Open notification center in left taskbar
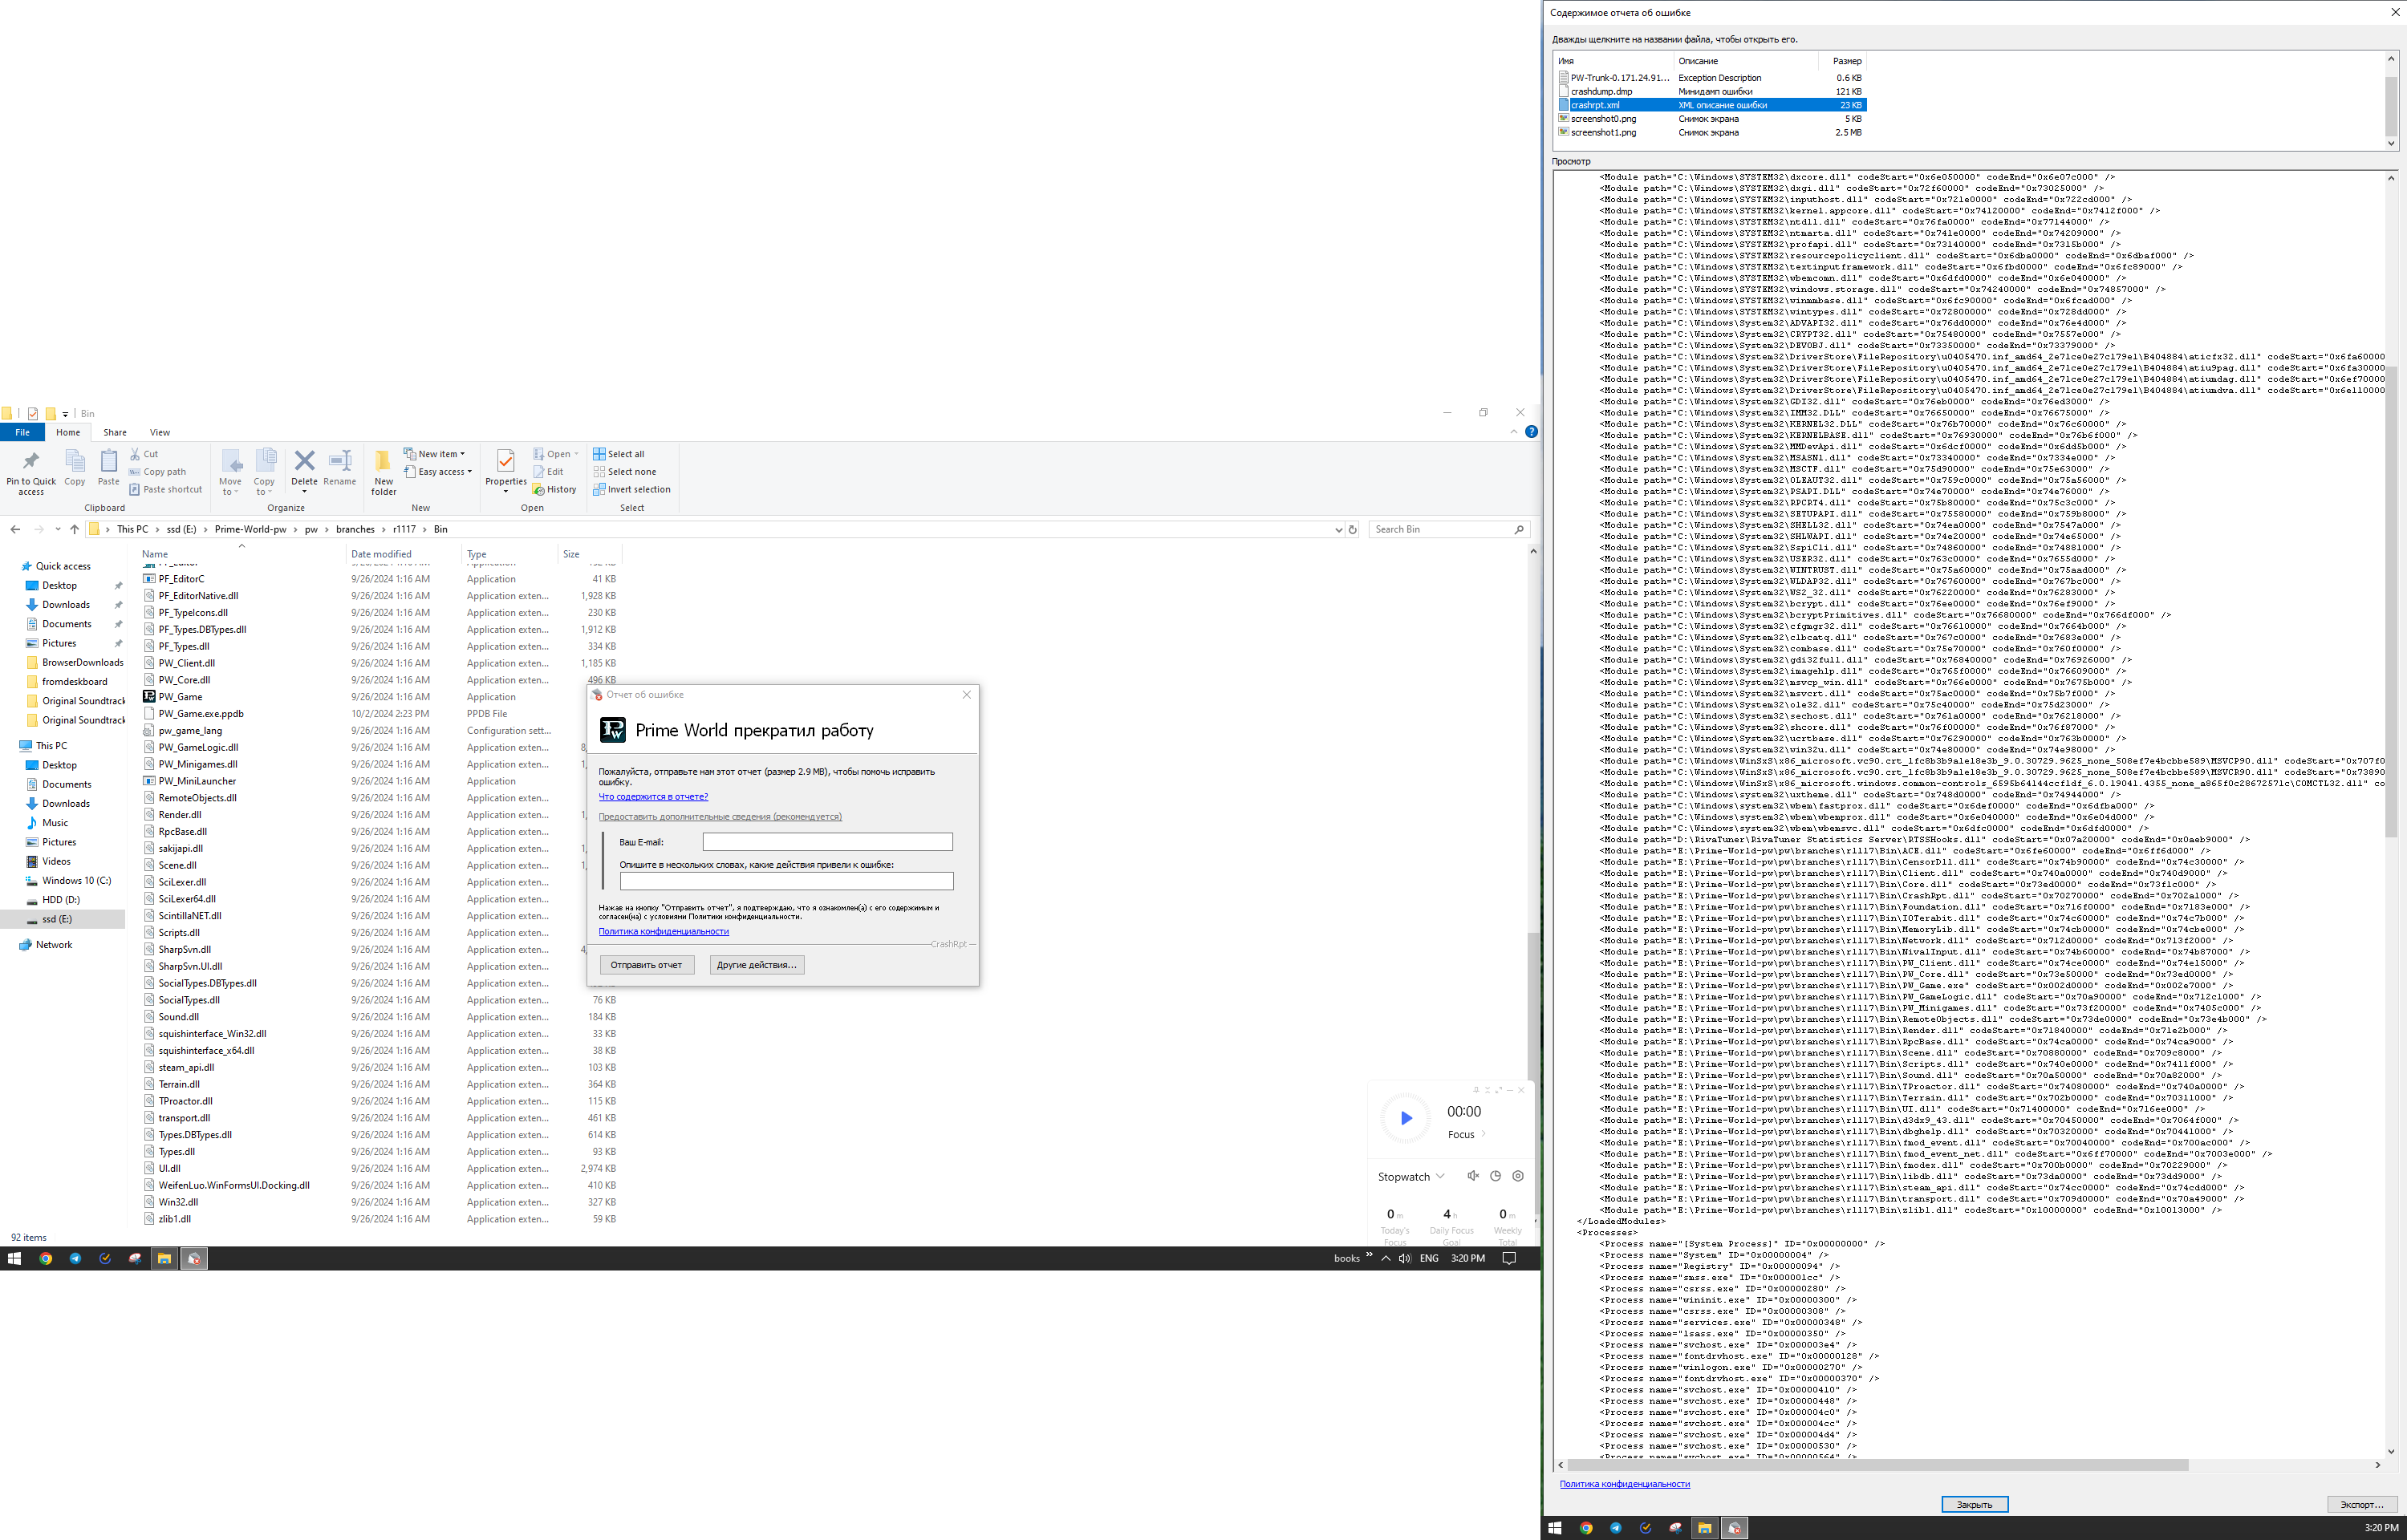The width and height of the screenshot is (2407, 1540). click(1509, 1258)
